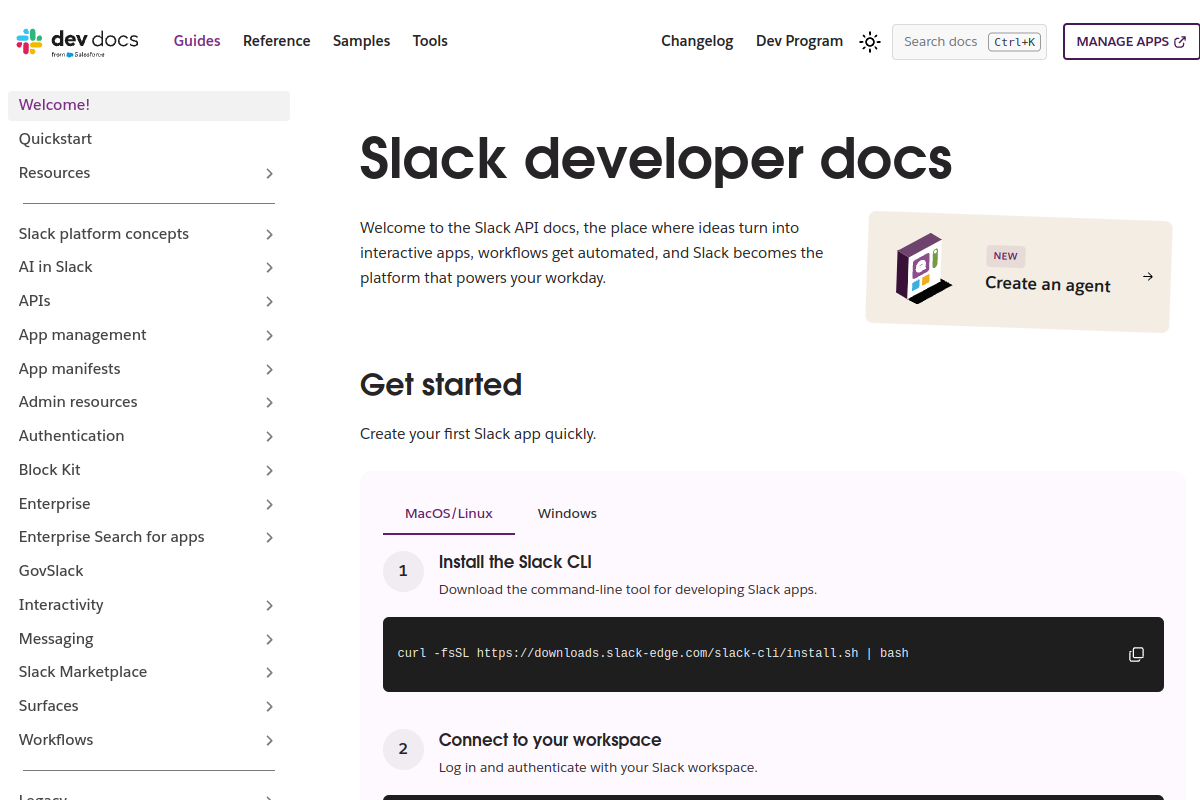Open the Enterprise sidebar entry
The width and height of the screenshot is (1200, 800).
point(55,504)
